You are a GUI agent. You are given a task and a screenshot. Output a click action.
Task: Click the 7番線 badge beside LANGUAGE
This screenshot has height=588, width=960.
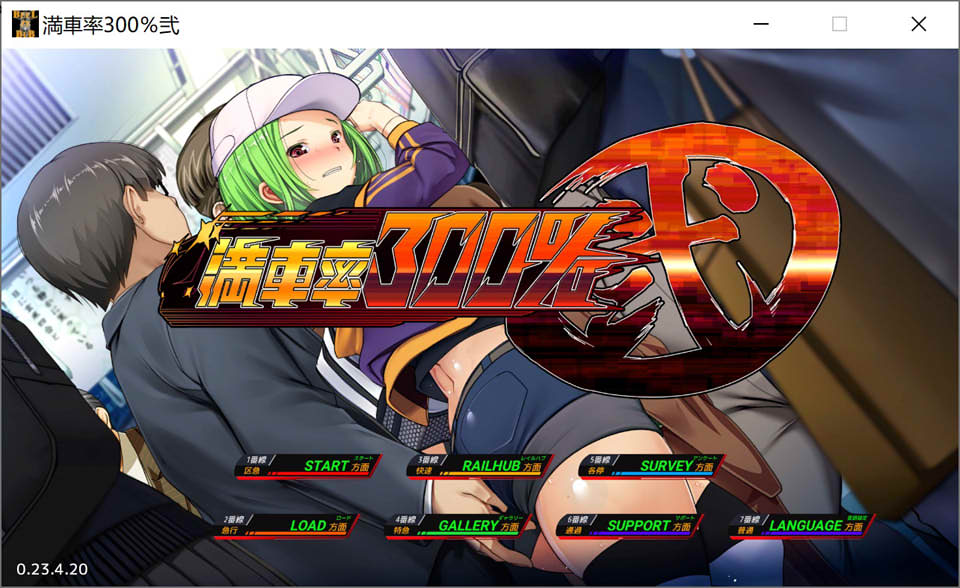click(x=748, y=524)
